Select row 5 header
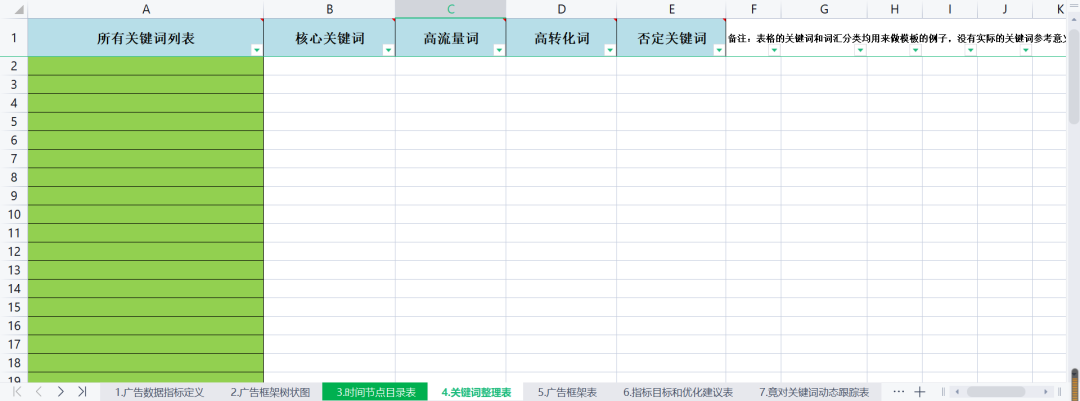The image size is (1080, 401). coord(14,122)
